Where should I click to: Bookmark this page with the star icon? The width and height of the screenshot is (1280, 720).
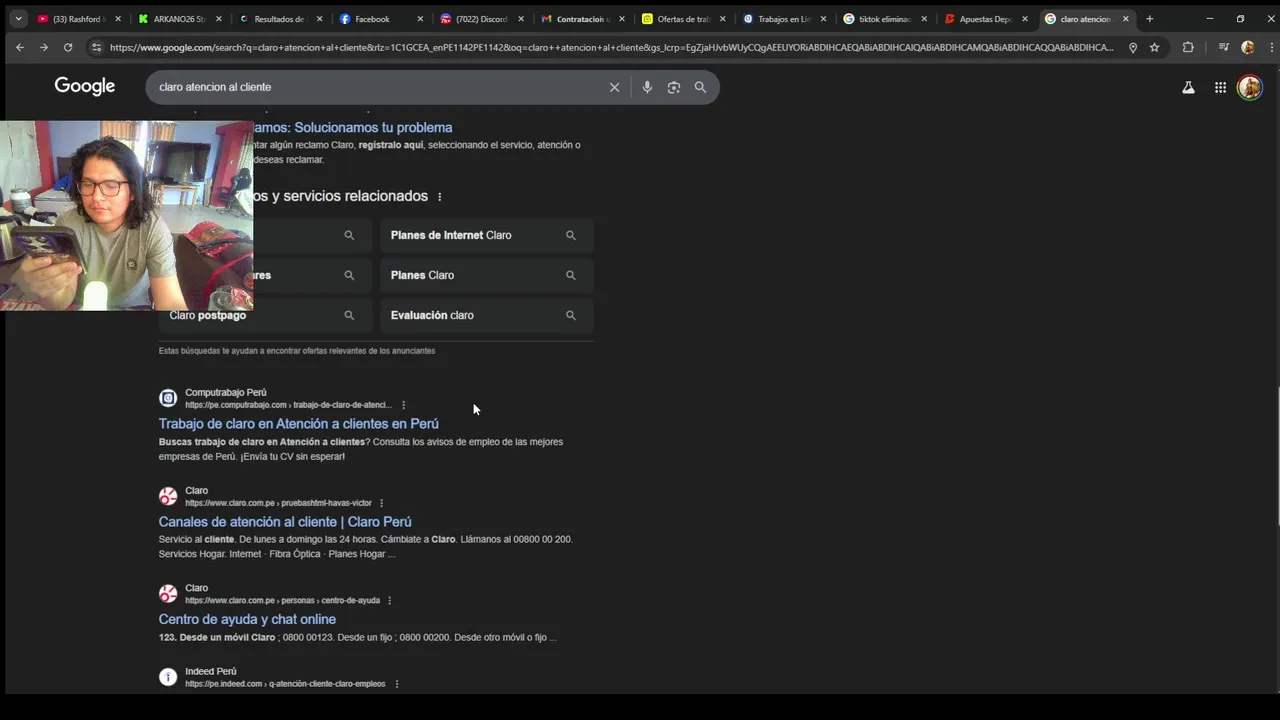point(1155,47)
